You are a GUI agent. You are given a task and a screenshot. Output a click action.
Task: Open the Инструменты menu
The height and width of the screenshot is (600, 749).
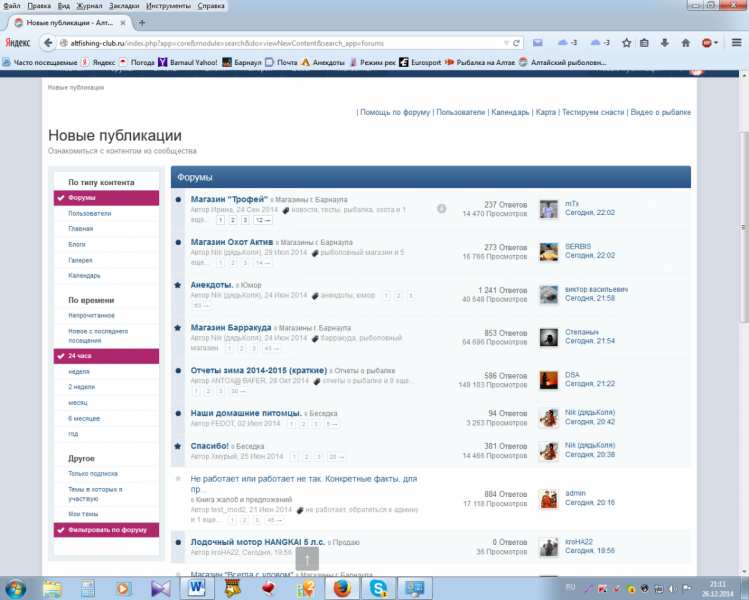tap(168, 6)
